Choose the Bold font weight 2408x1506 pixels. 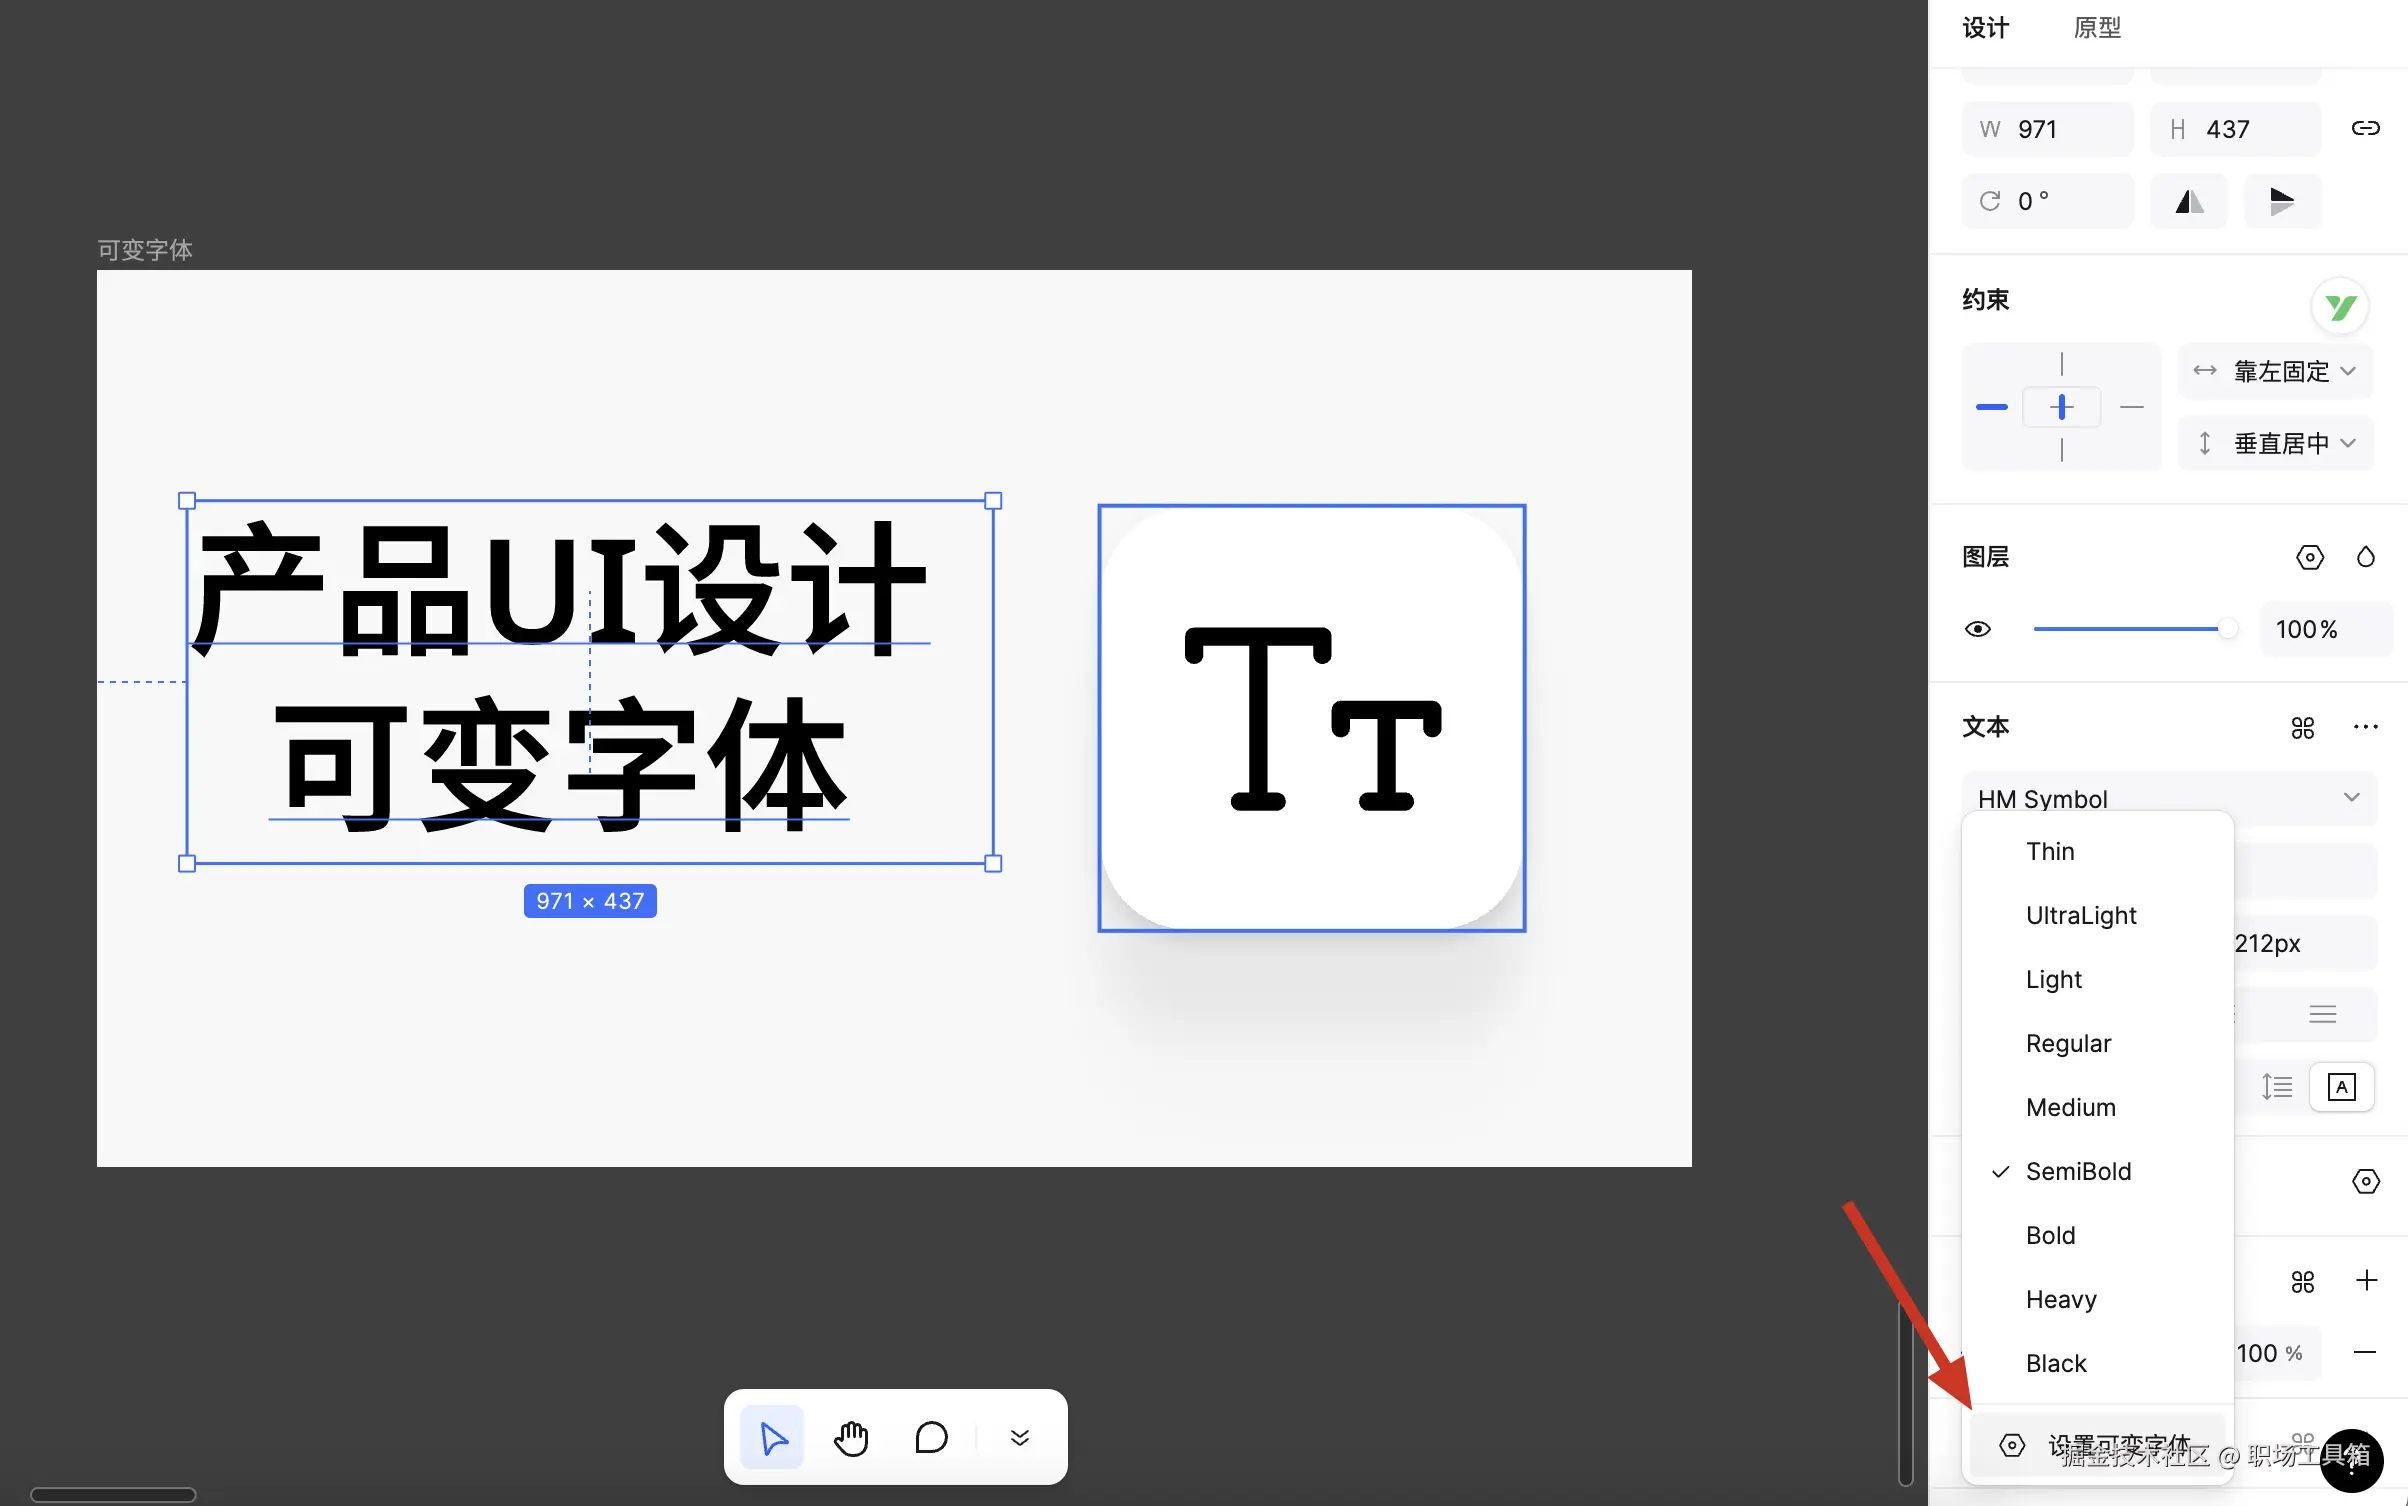coord(2050,1236)
